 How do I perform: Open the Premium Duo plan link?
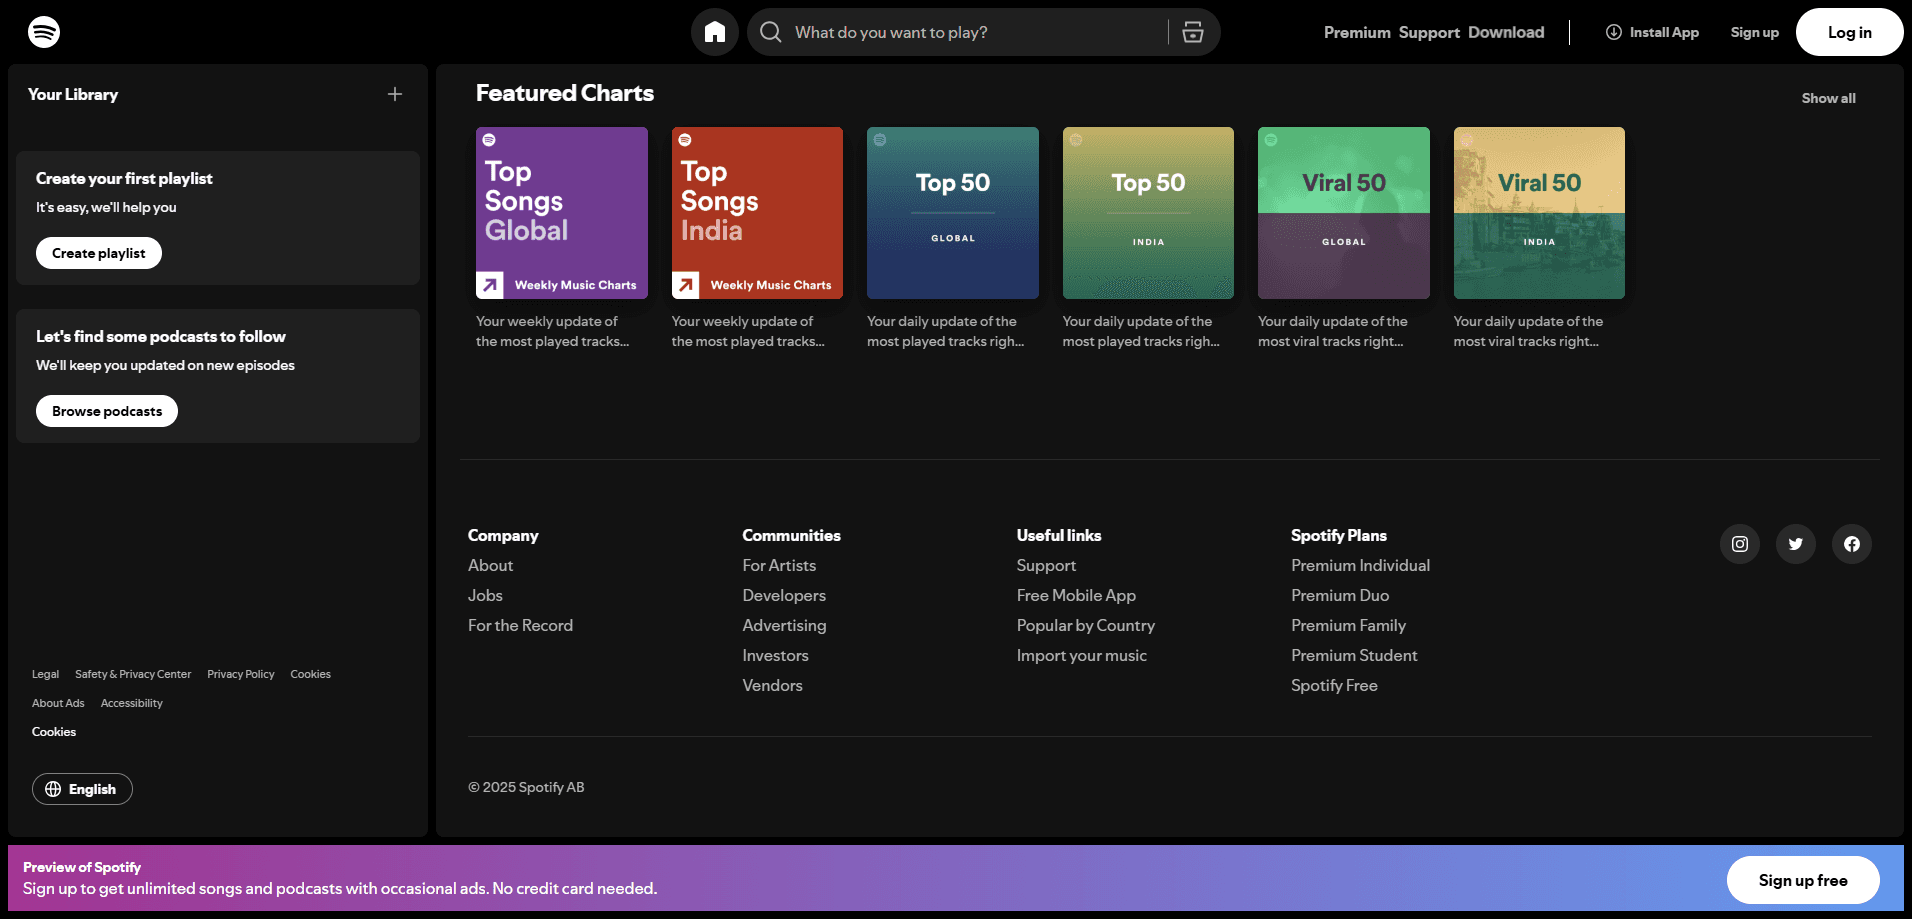pos(1340,595)
